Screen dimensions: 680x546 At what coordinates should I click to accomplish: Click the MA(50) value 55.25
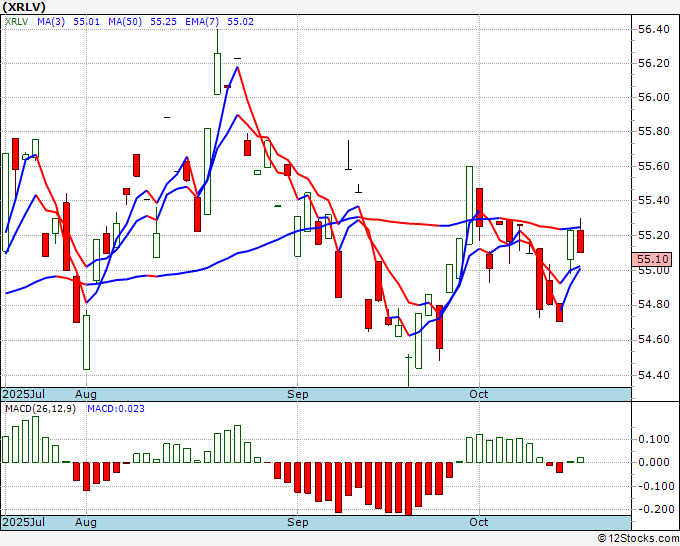[163, 22]
